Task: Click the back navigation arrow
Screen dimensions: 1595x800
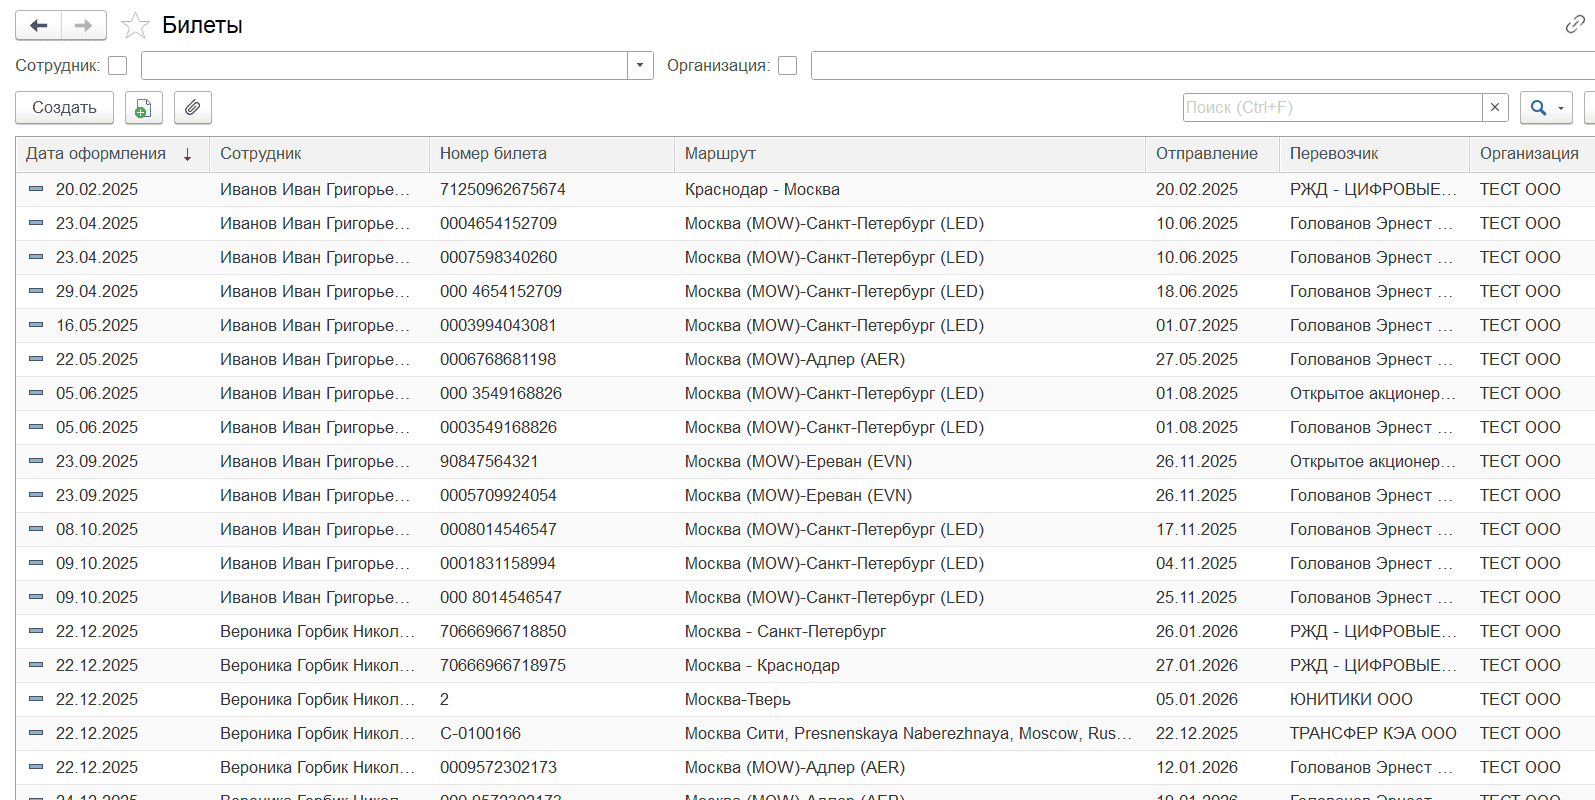Action: point(39,26)
